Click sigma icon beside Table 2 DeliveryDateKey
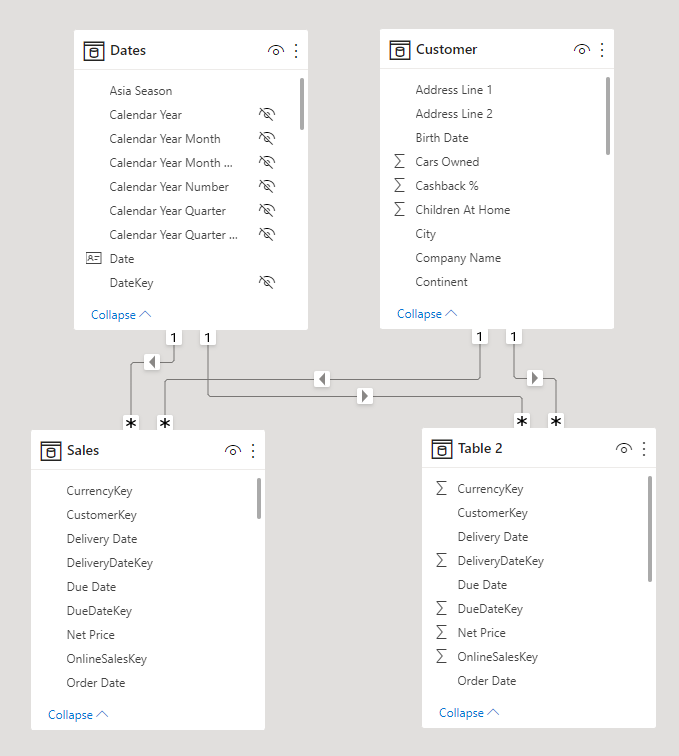Image resolution: width=679 pixels, height=756 pixels. [441, 560]
